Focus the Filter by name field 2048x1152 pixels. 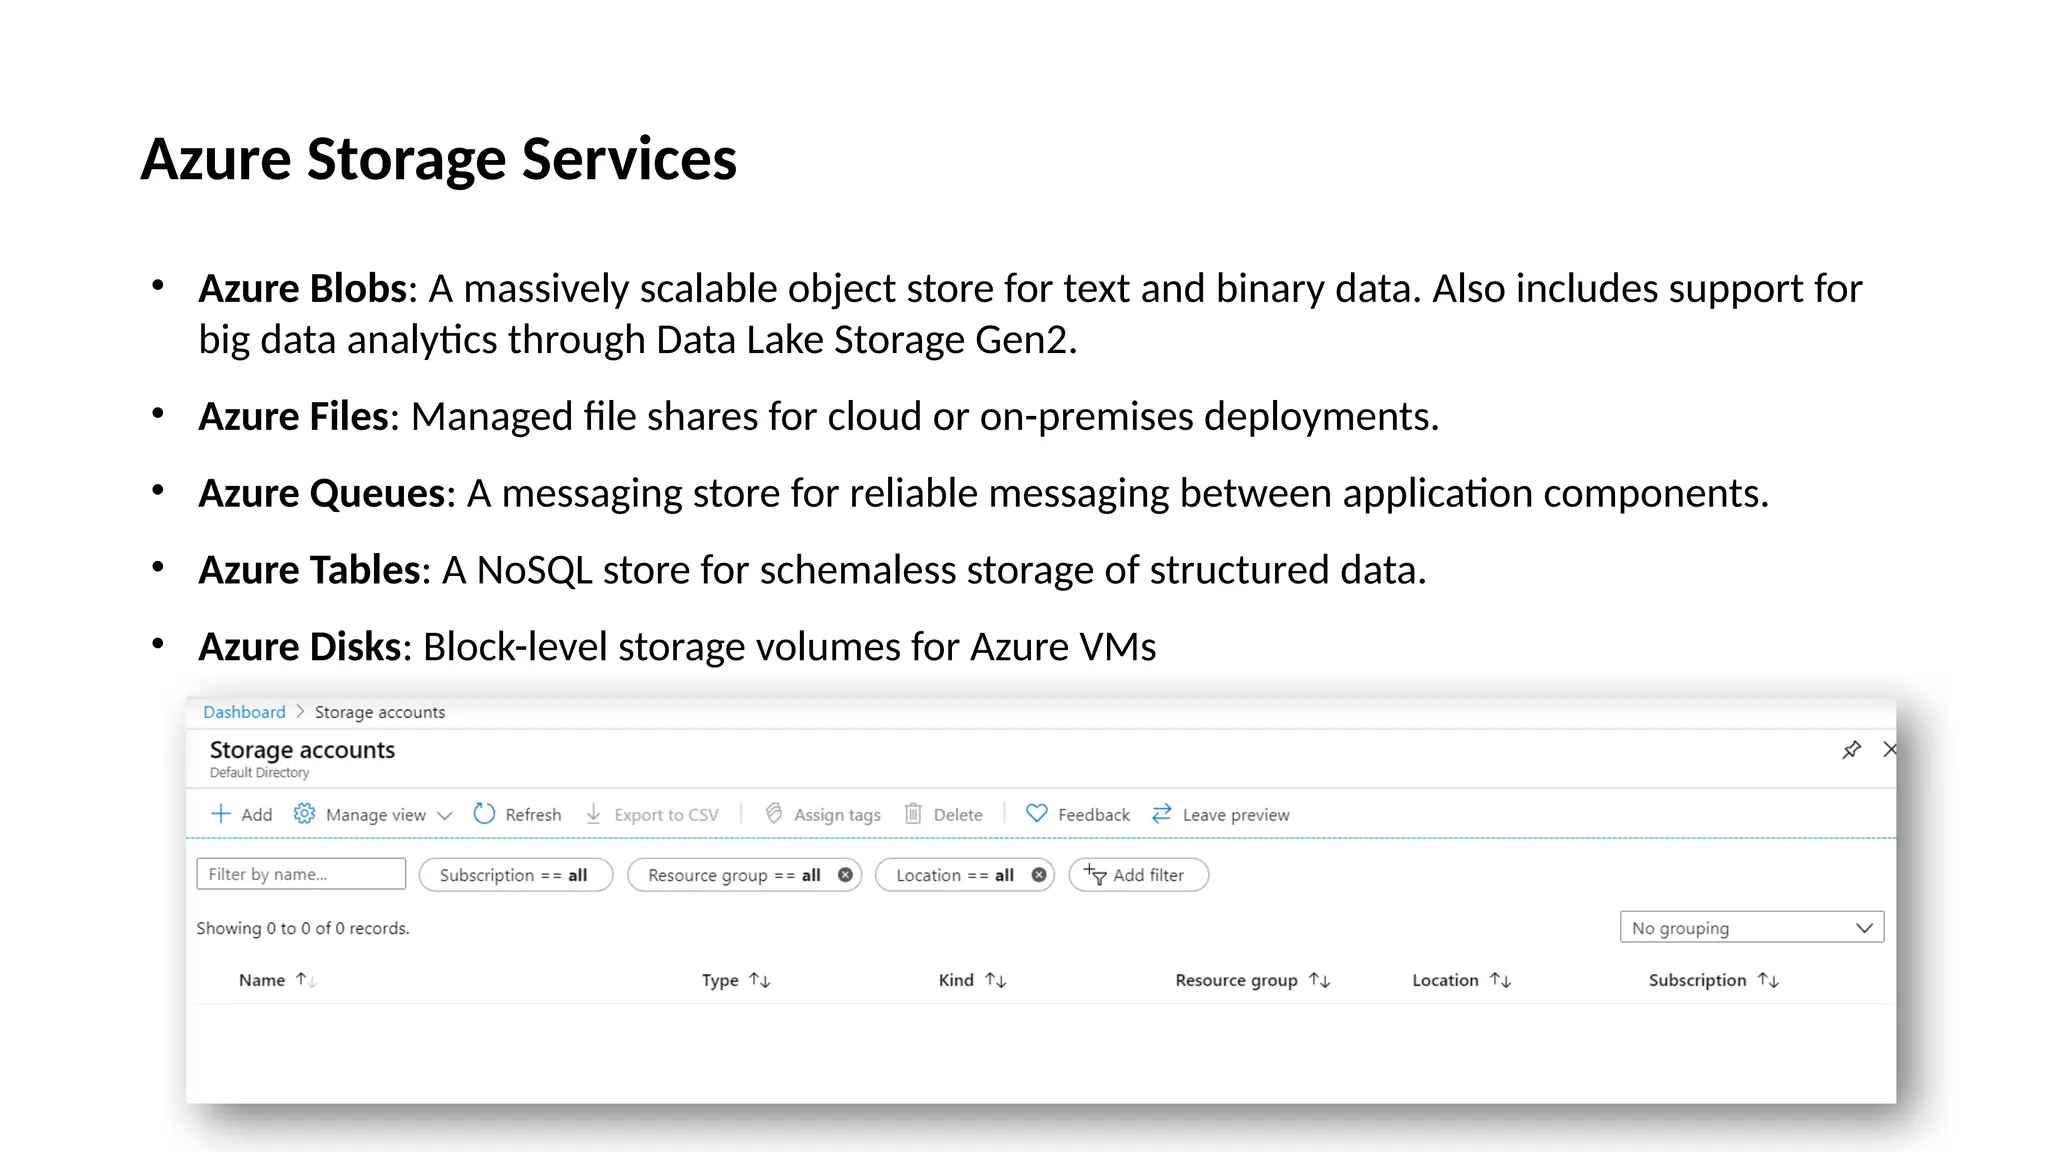[x=301, y=874]
